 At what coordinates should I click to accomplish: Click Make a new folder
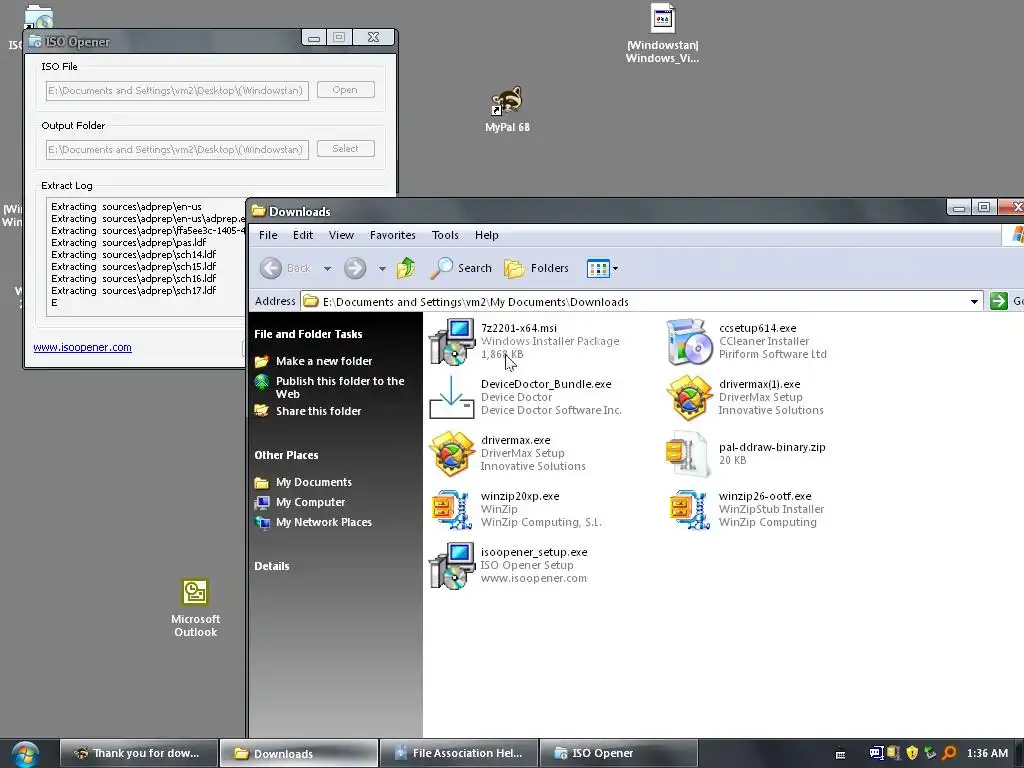coord(324,361)
